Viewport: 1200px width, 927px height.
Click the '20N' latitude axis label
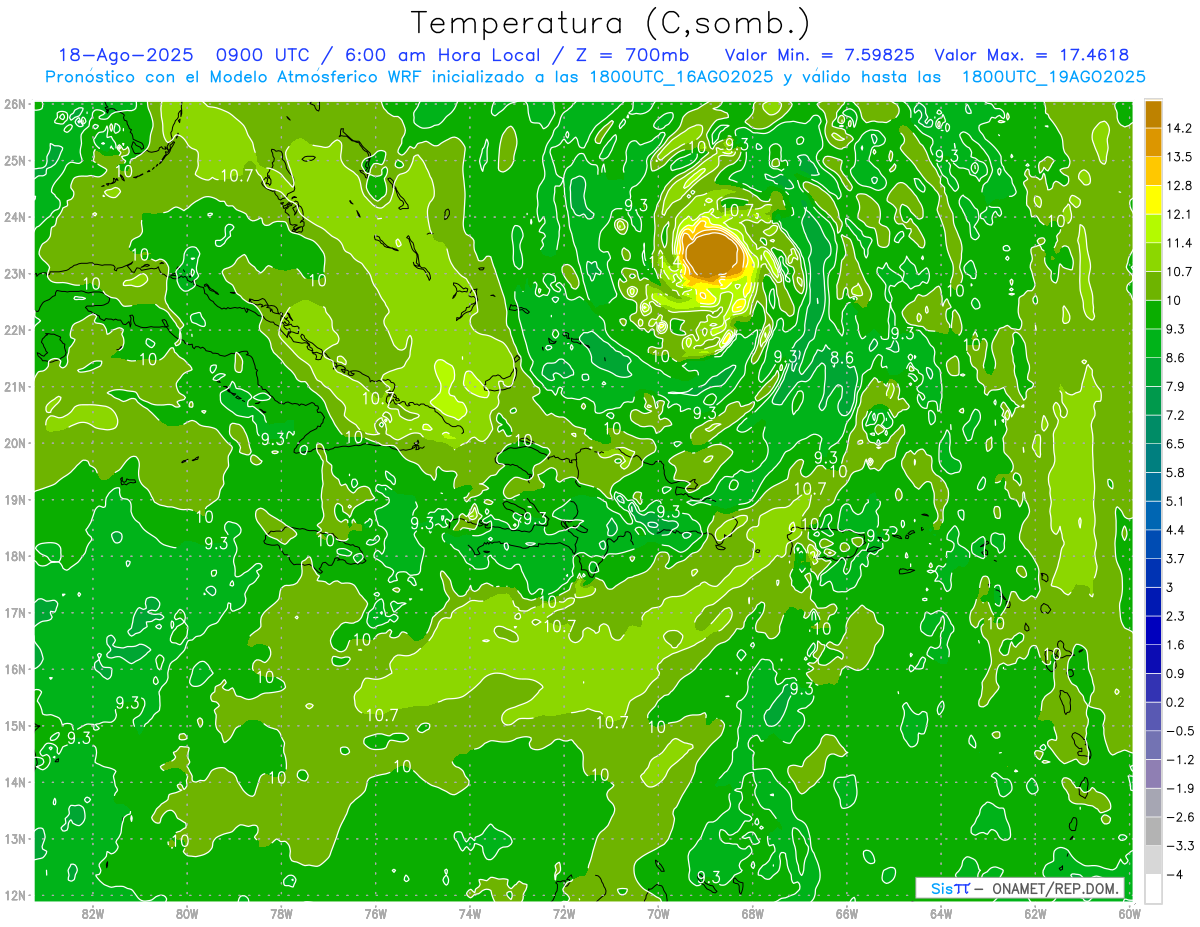[x=14, y=443]
